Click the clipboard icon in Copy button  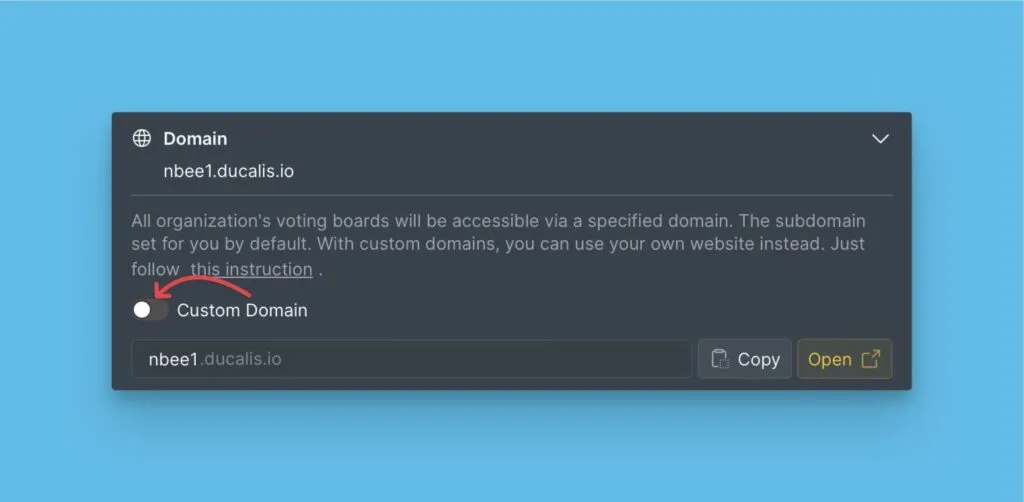click(719, 359)
